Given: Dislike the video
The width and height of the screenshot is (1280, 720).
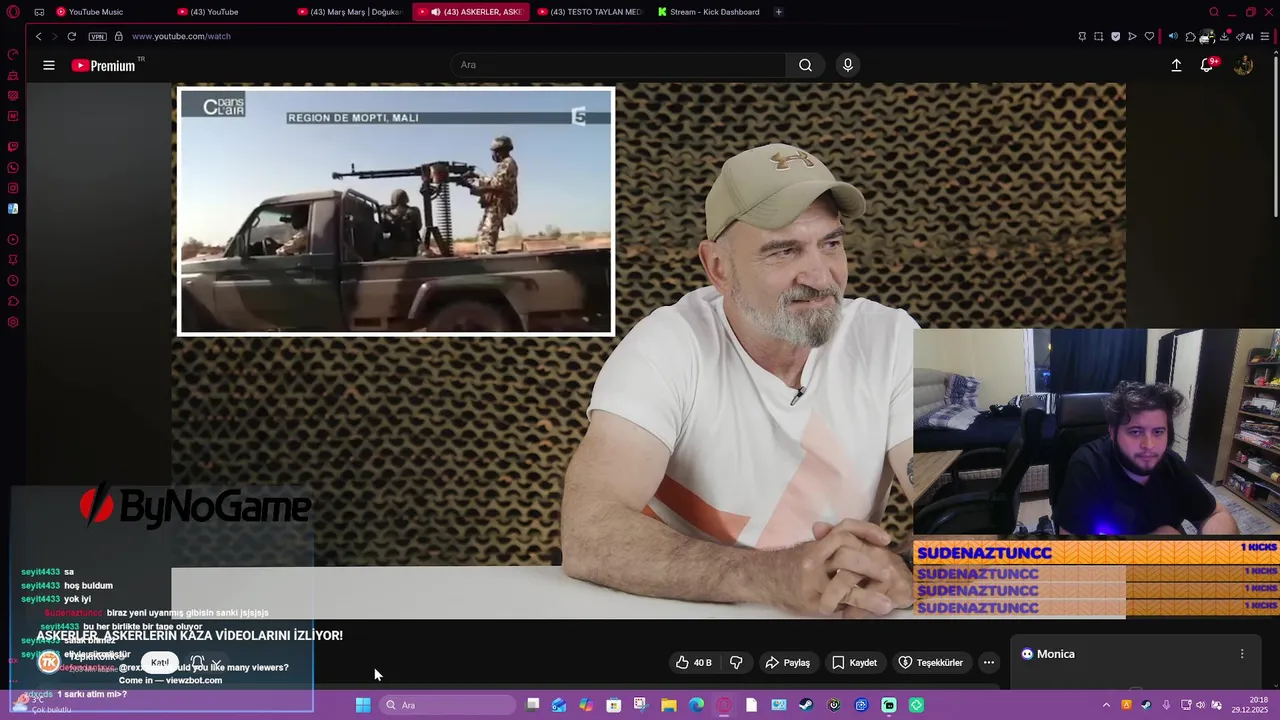Looking at the screenshot, I should tap(736, 662).
